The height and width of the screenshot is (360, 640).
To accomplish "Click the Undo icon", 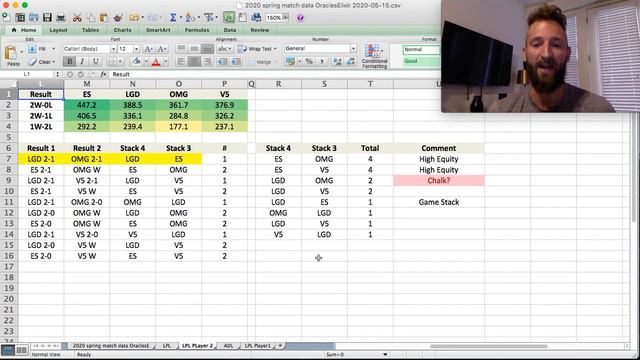I will point(133,17).
